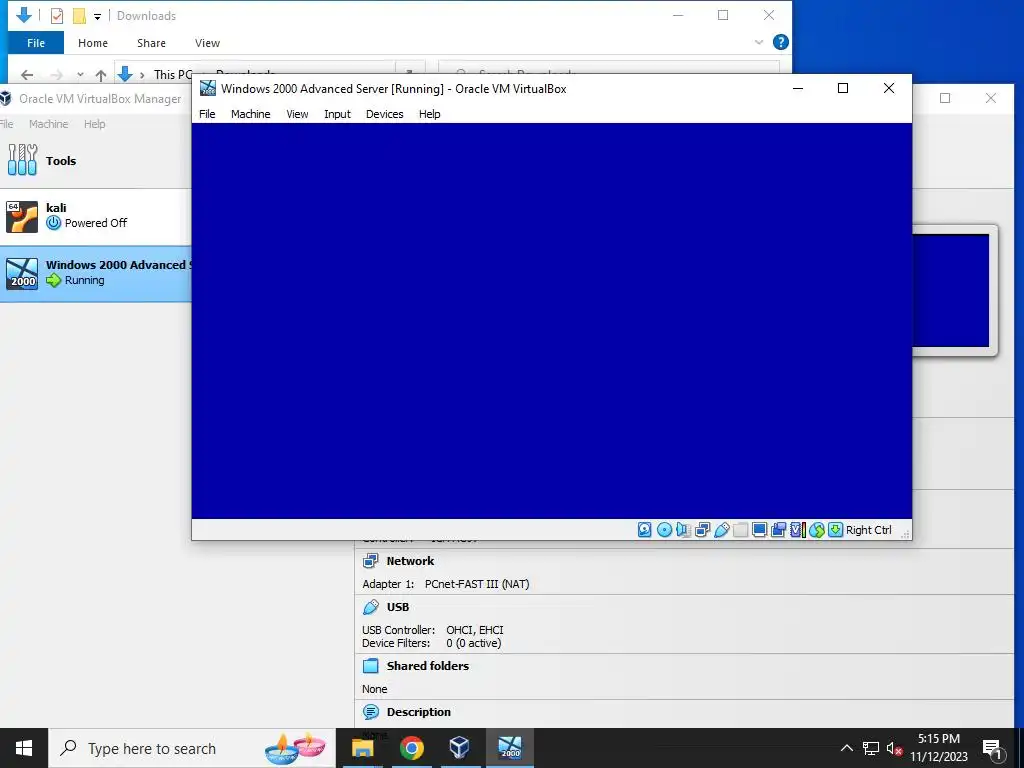Click the new folder quick access icon
Screen dimensions: 1024x768
point(79,16)
